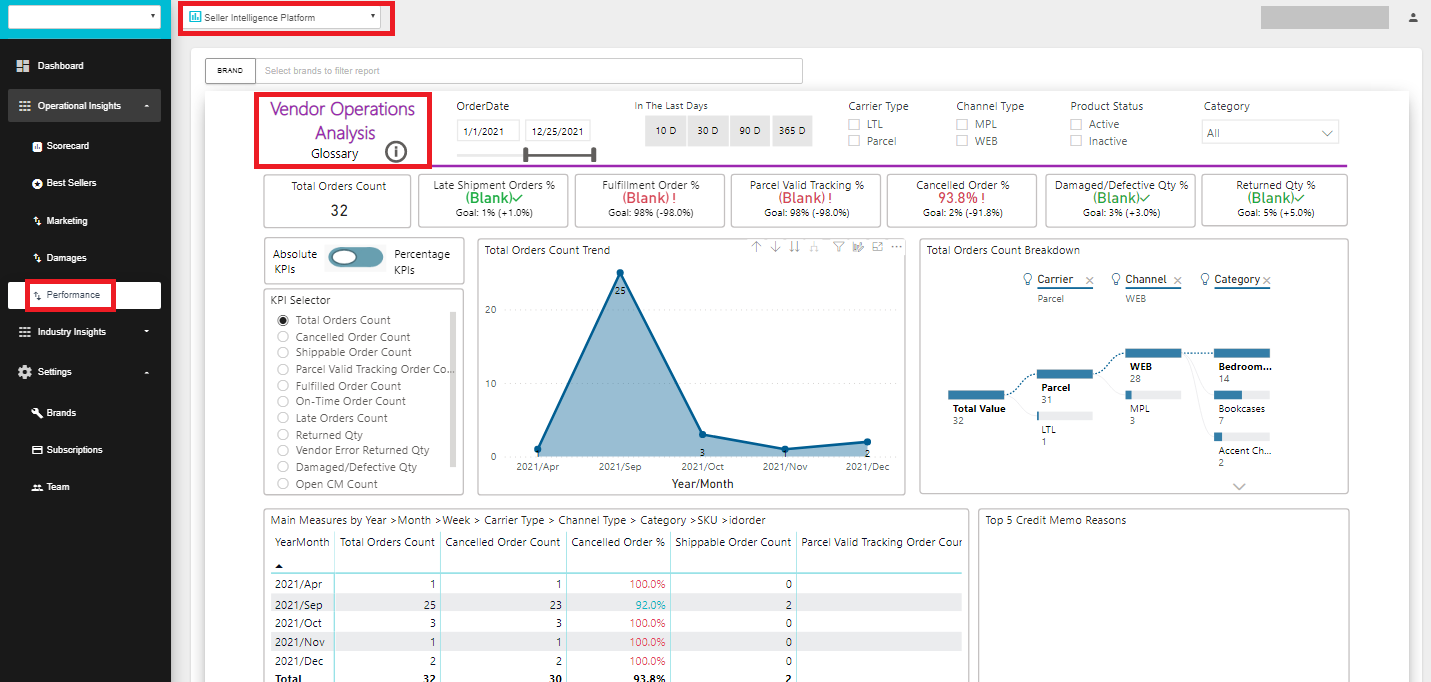Collapse the Settings menu section

(x=84, y=372)
